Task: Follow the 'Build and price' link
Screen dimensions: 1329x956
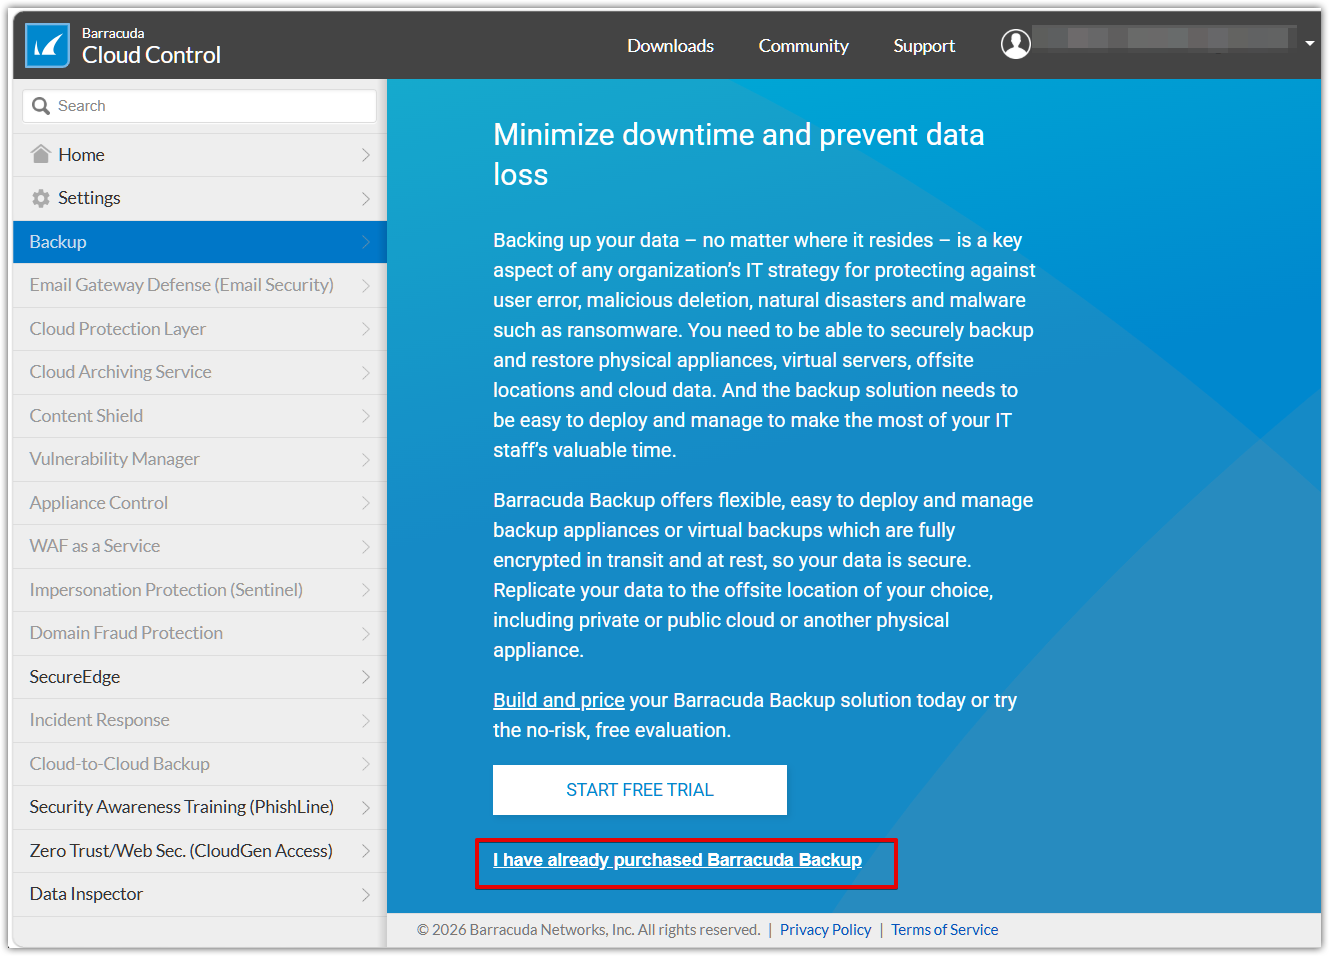Action: (559, 700)
